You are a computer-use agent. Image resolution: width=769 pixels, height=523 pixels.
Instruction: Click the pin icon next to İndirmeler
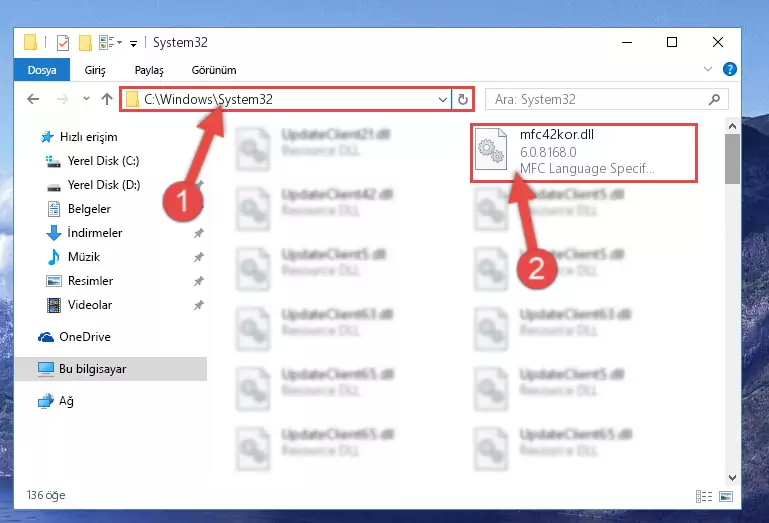(199, 233)
